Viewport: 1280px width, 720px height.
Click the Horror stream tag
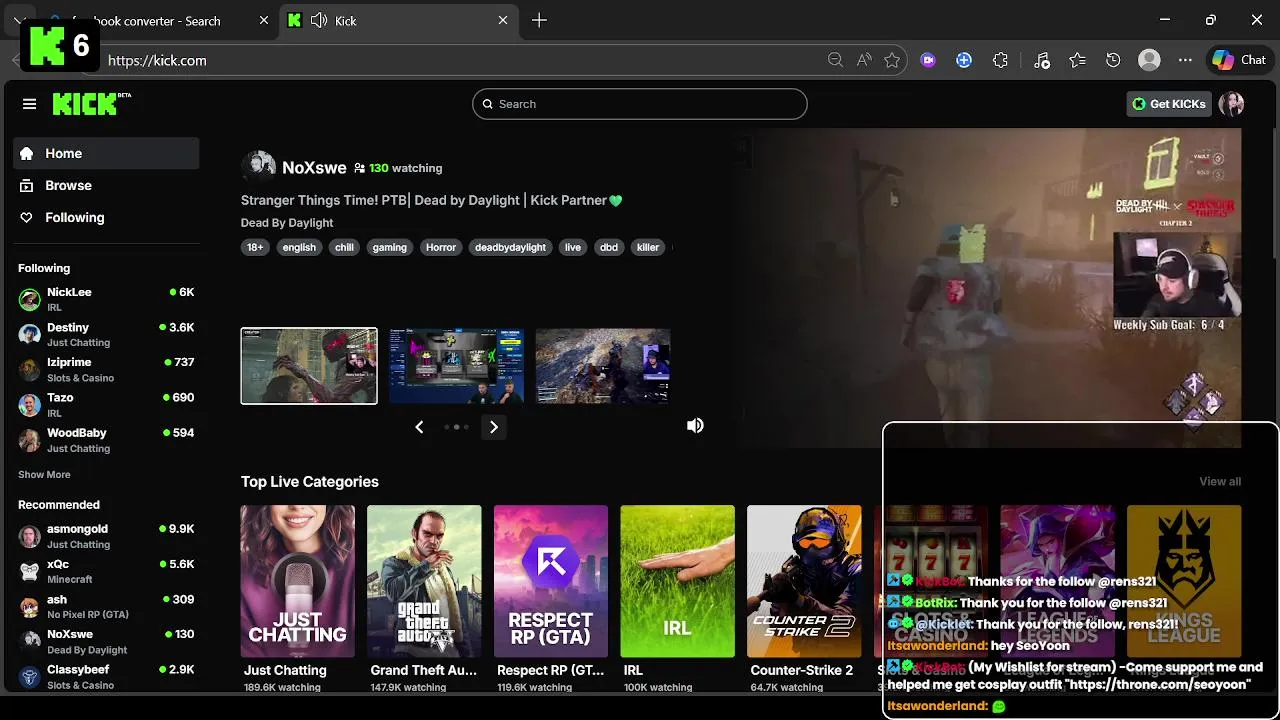tap(441, 247)
